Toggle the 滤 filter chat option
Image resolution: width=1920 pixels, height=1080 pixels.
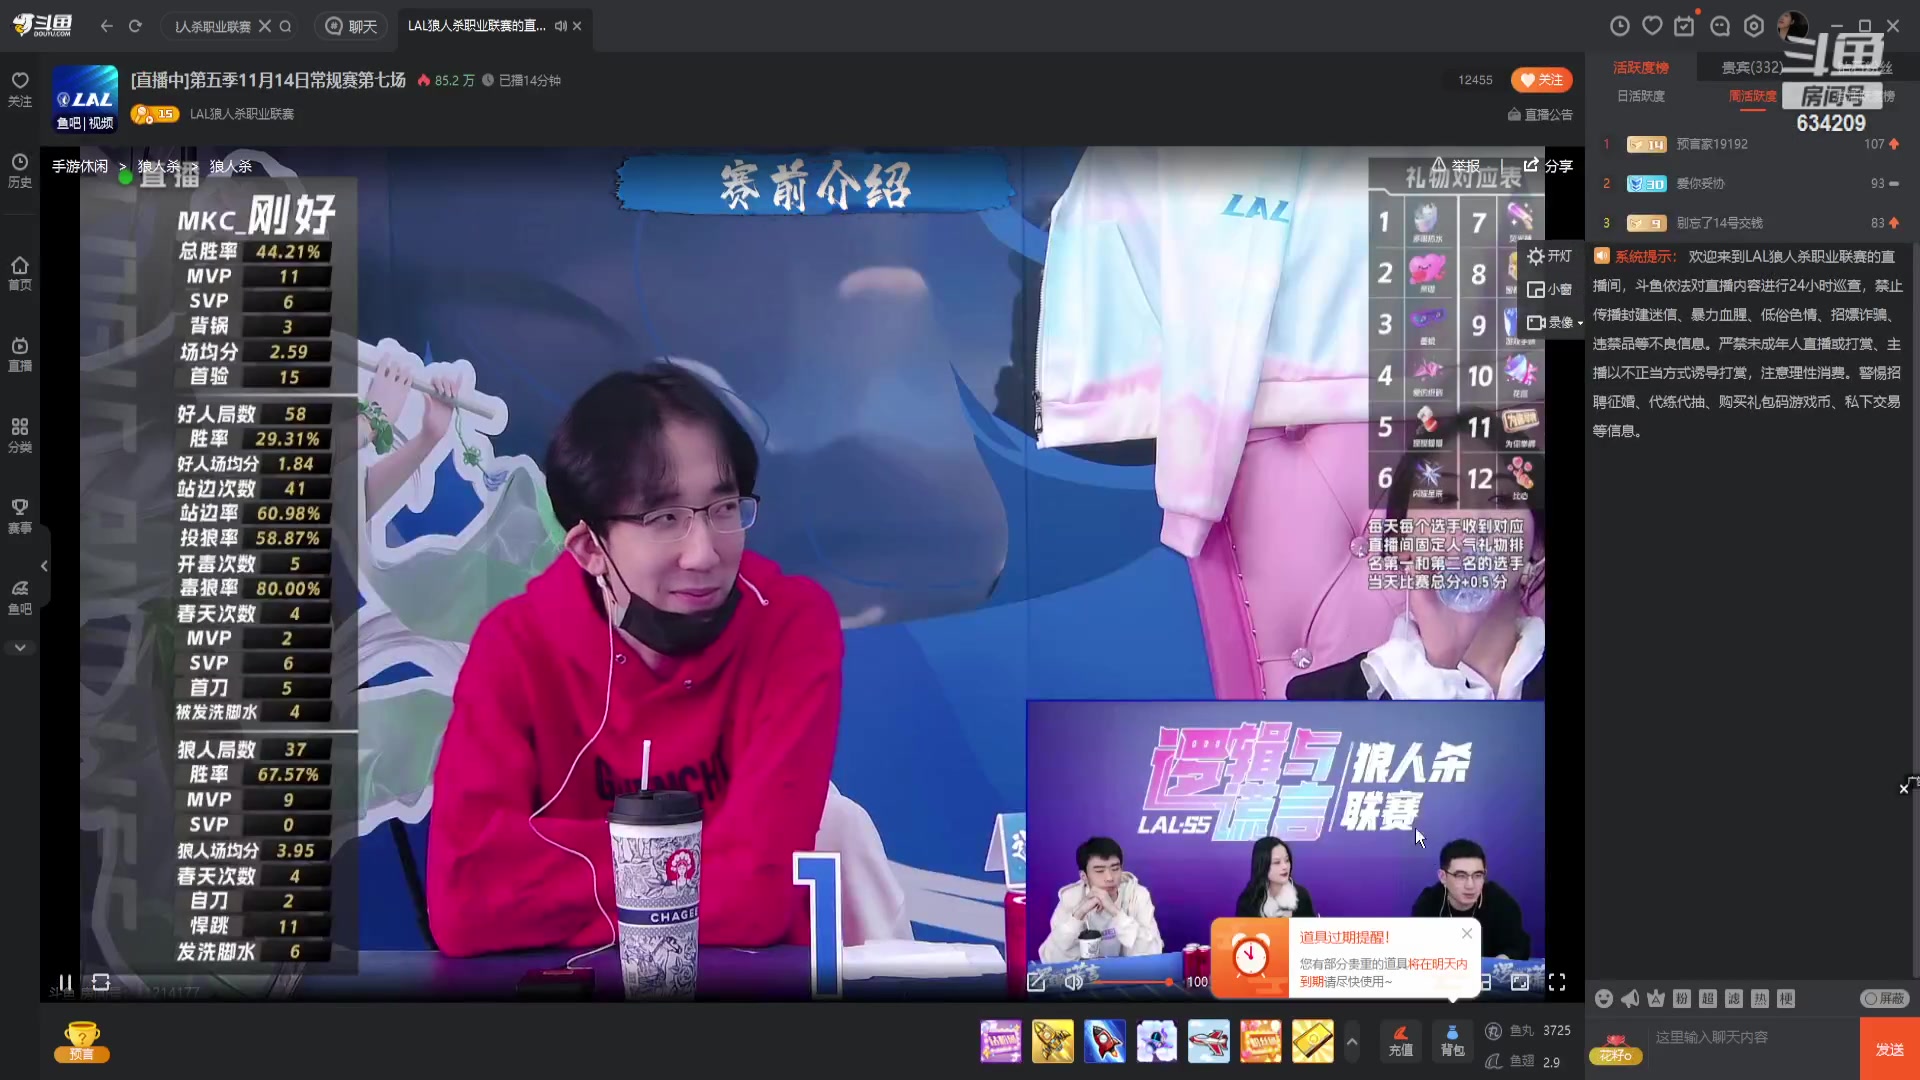pyautogui.click(x=1734, y=999)
